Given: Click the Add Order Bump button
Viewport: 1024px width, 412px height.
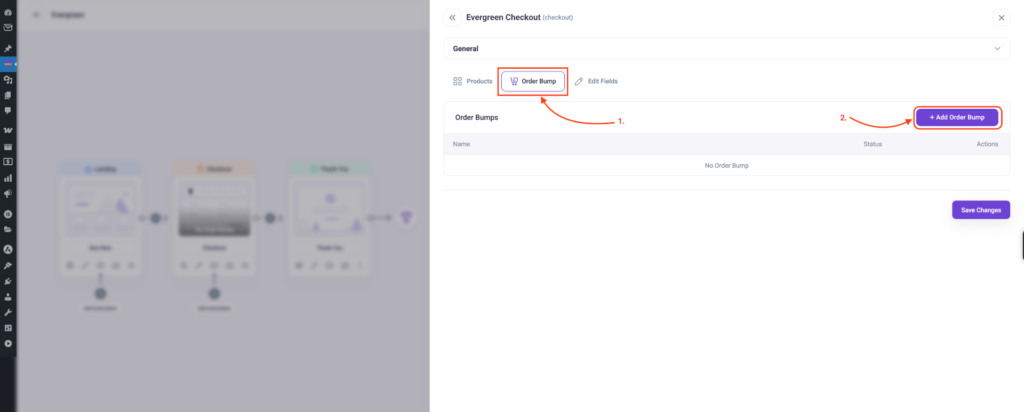Looking at the screenshot, I should [x=956, y=118].
